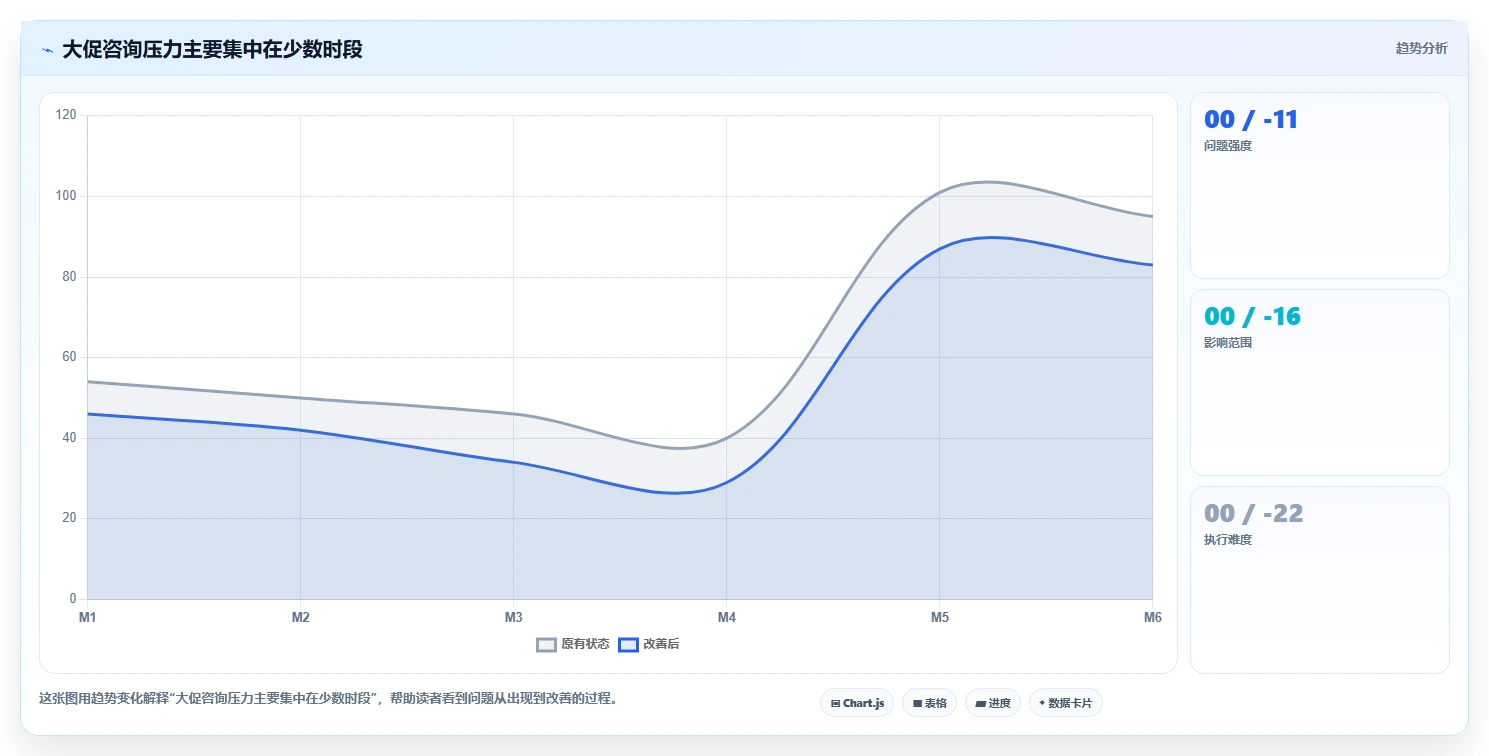
Task: Click the M1 x-axis label
Action: [x=88, y=618]
